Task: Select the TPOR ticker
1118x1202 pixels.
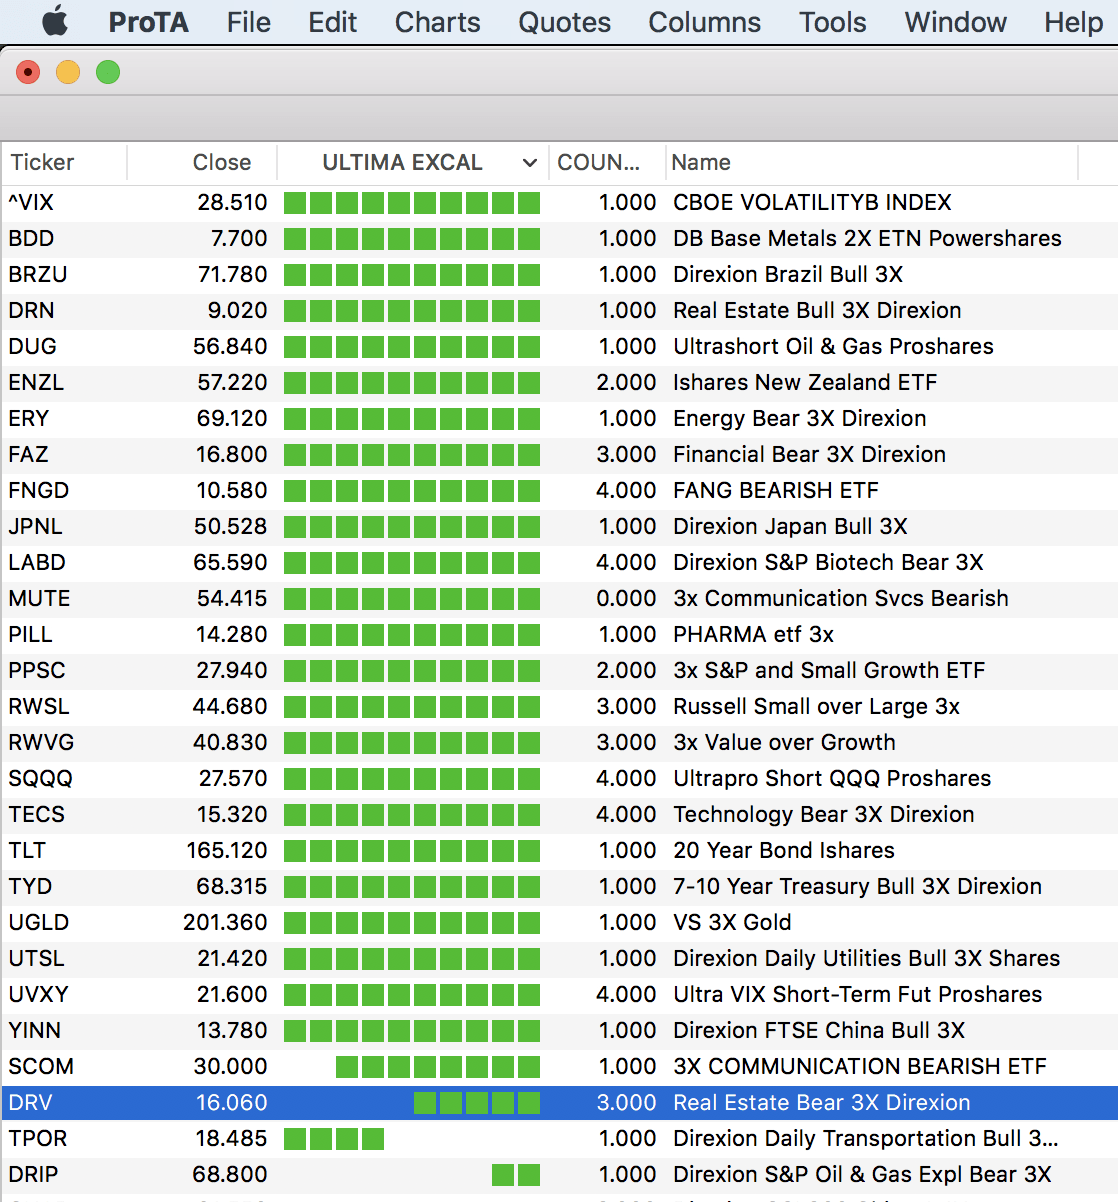Action: point(38,1138)
